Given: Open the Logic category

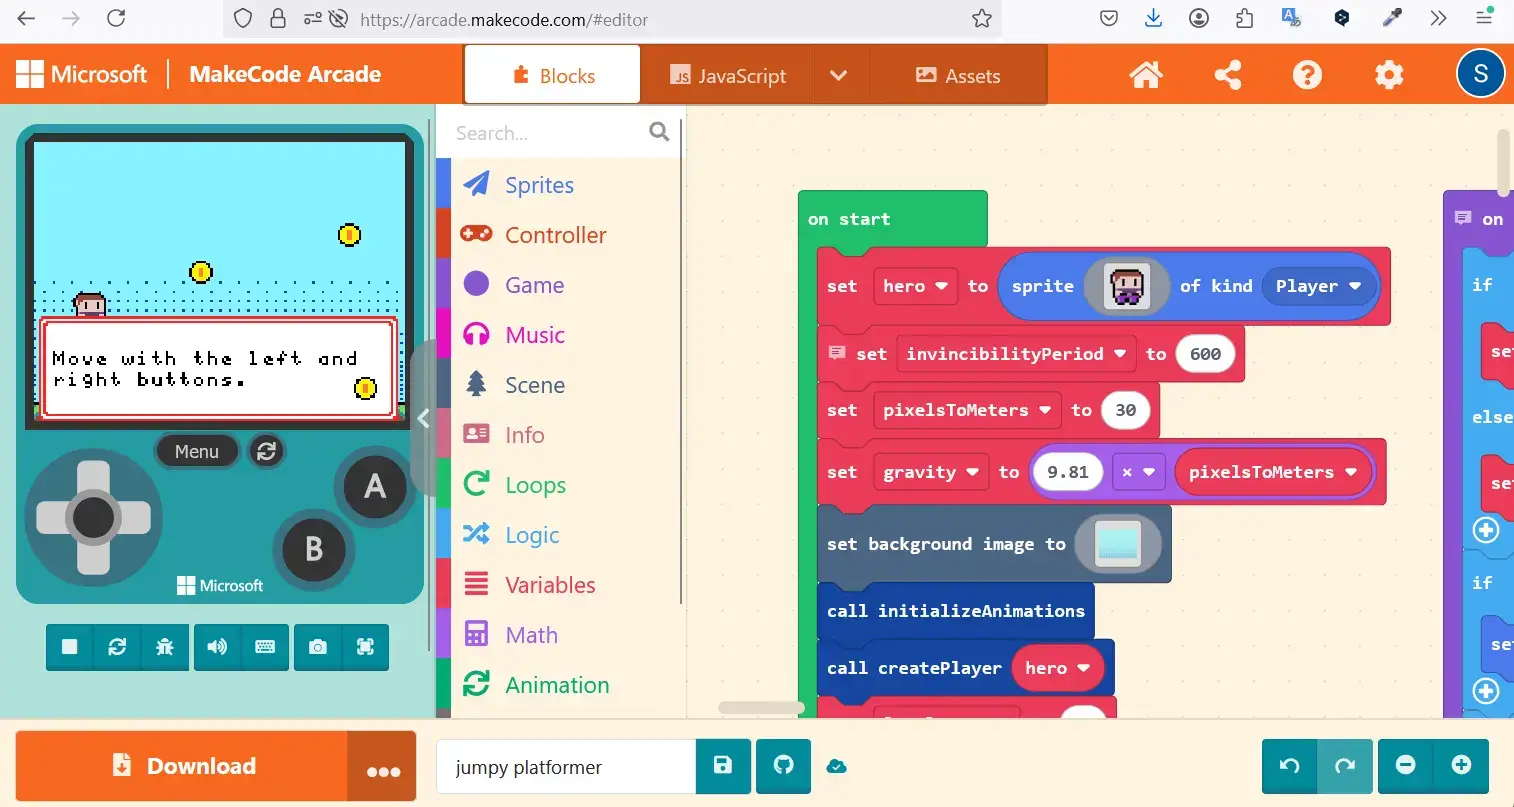Looking at the screenshot, I should coord(560,535).
